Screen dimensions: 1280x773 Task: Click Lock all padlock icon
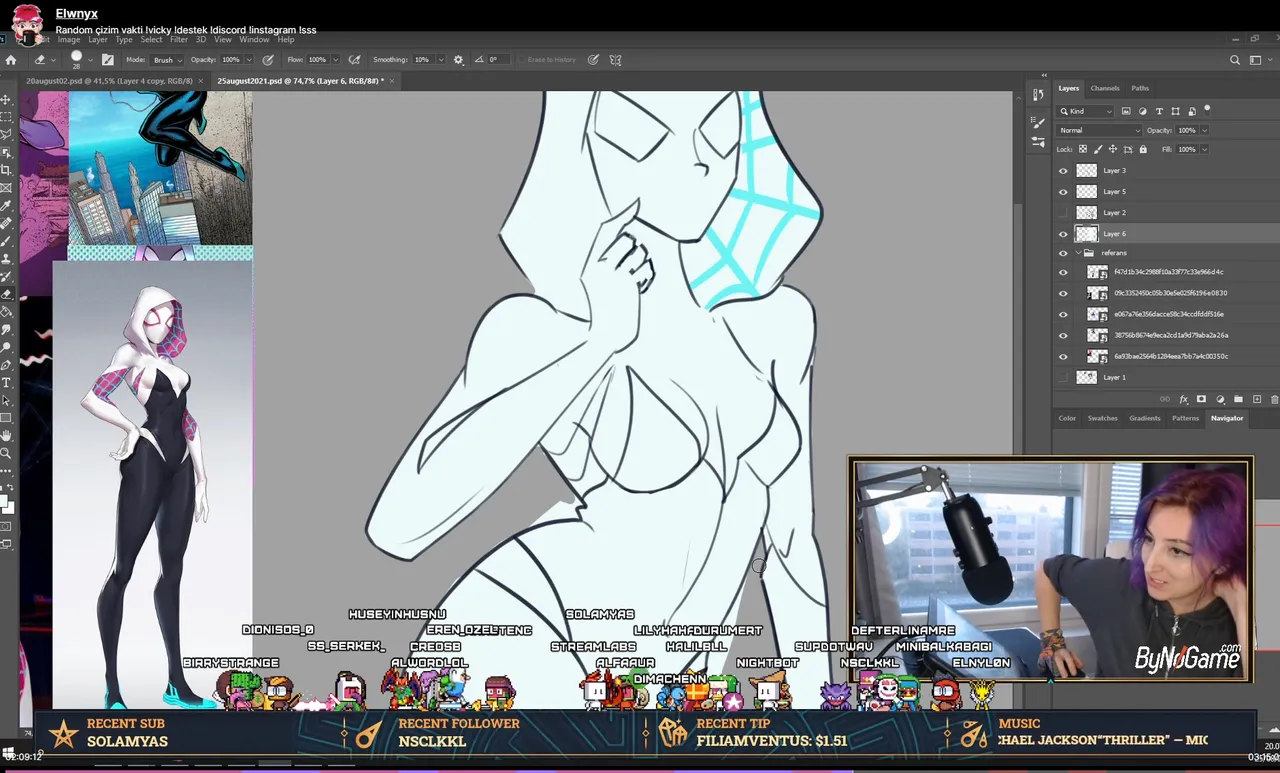1143,149
